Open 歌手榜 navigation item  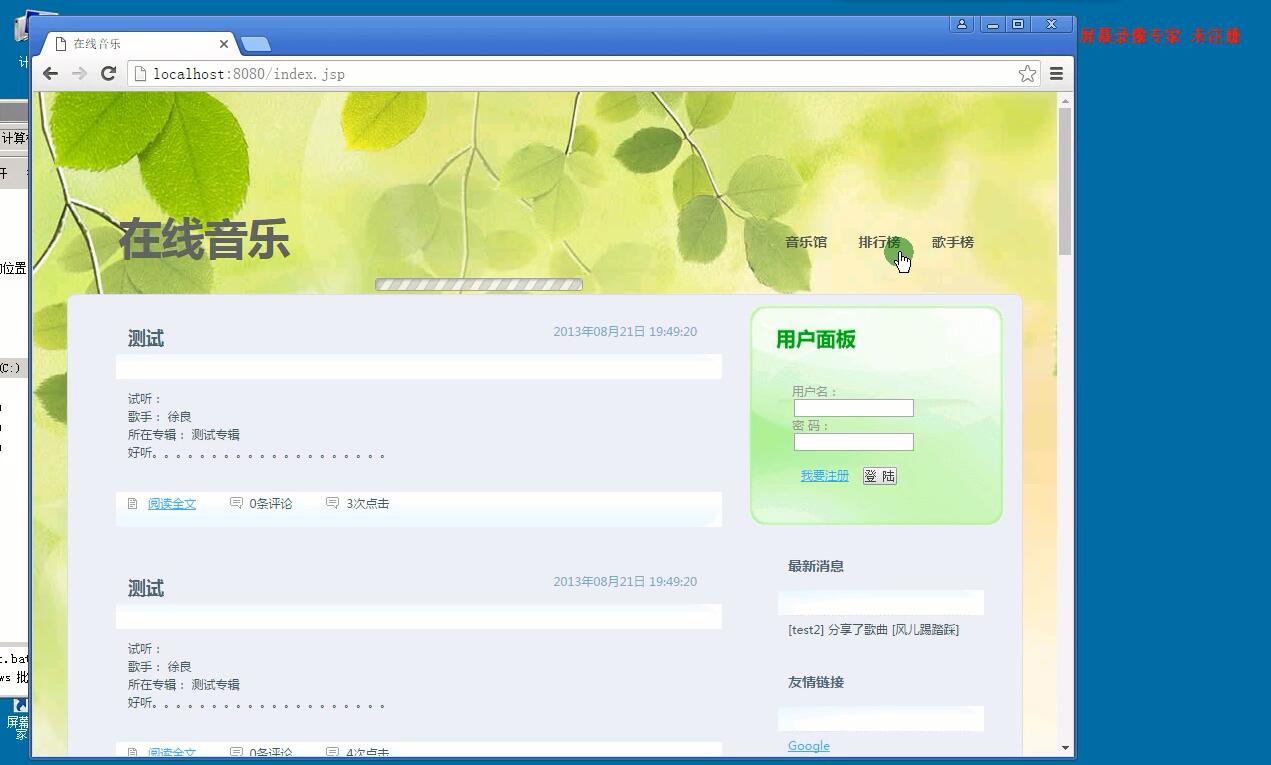pyautogui.click(x=953, y=242)
